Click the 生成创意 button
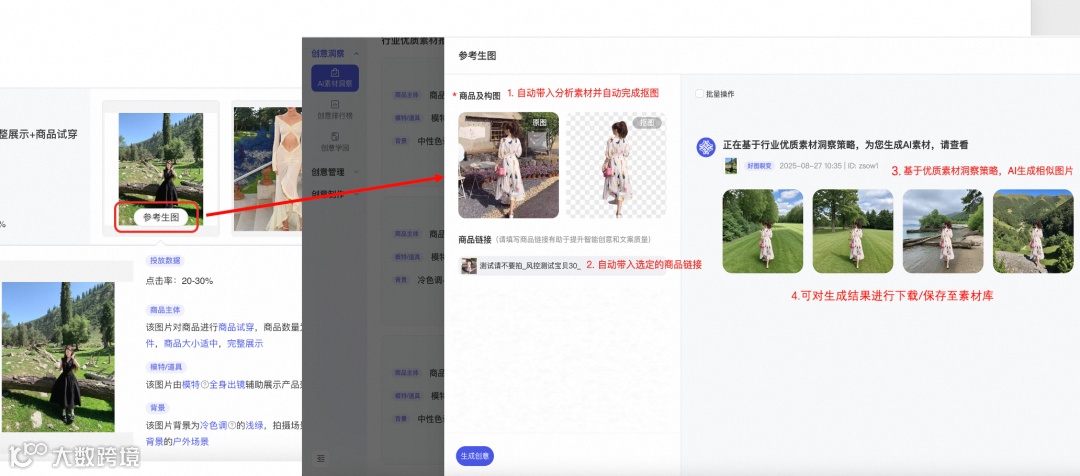1080x476 pixels. 475,456
